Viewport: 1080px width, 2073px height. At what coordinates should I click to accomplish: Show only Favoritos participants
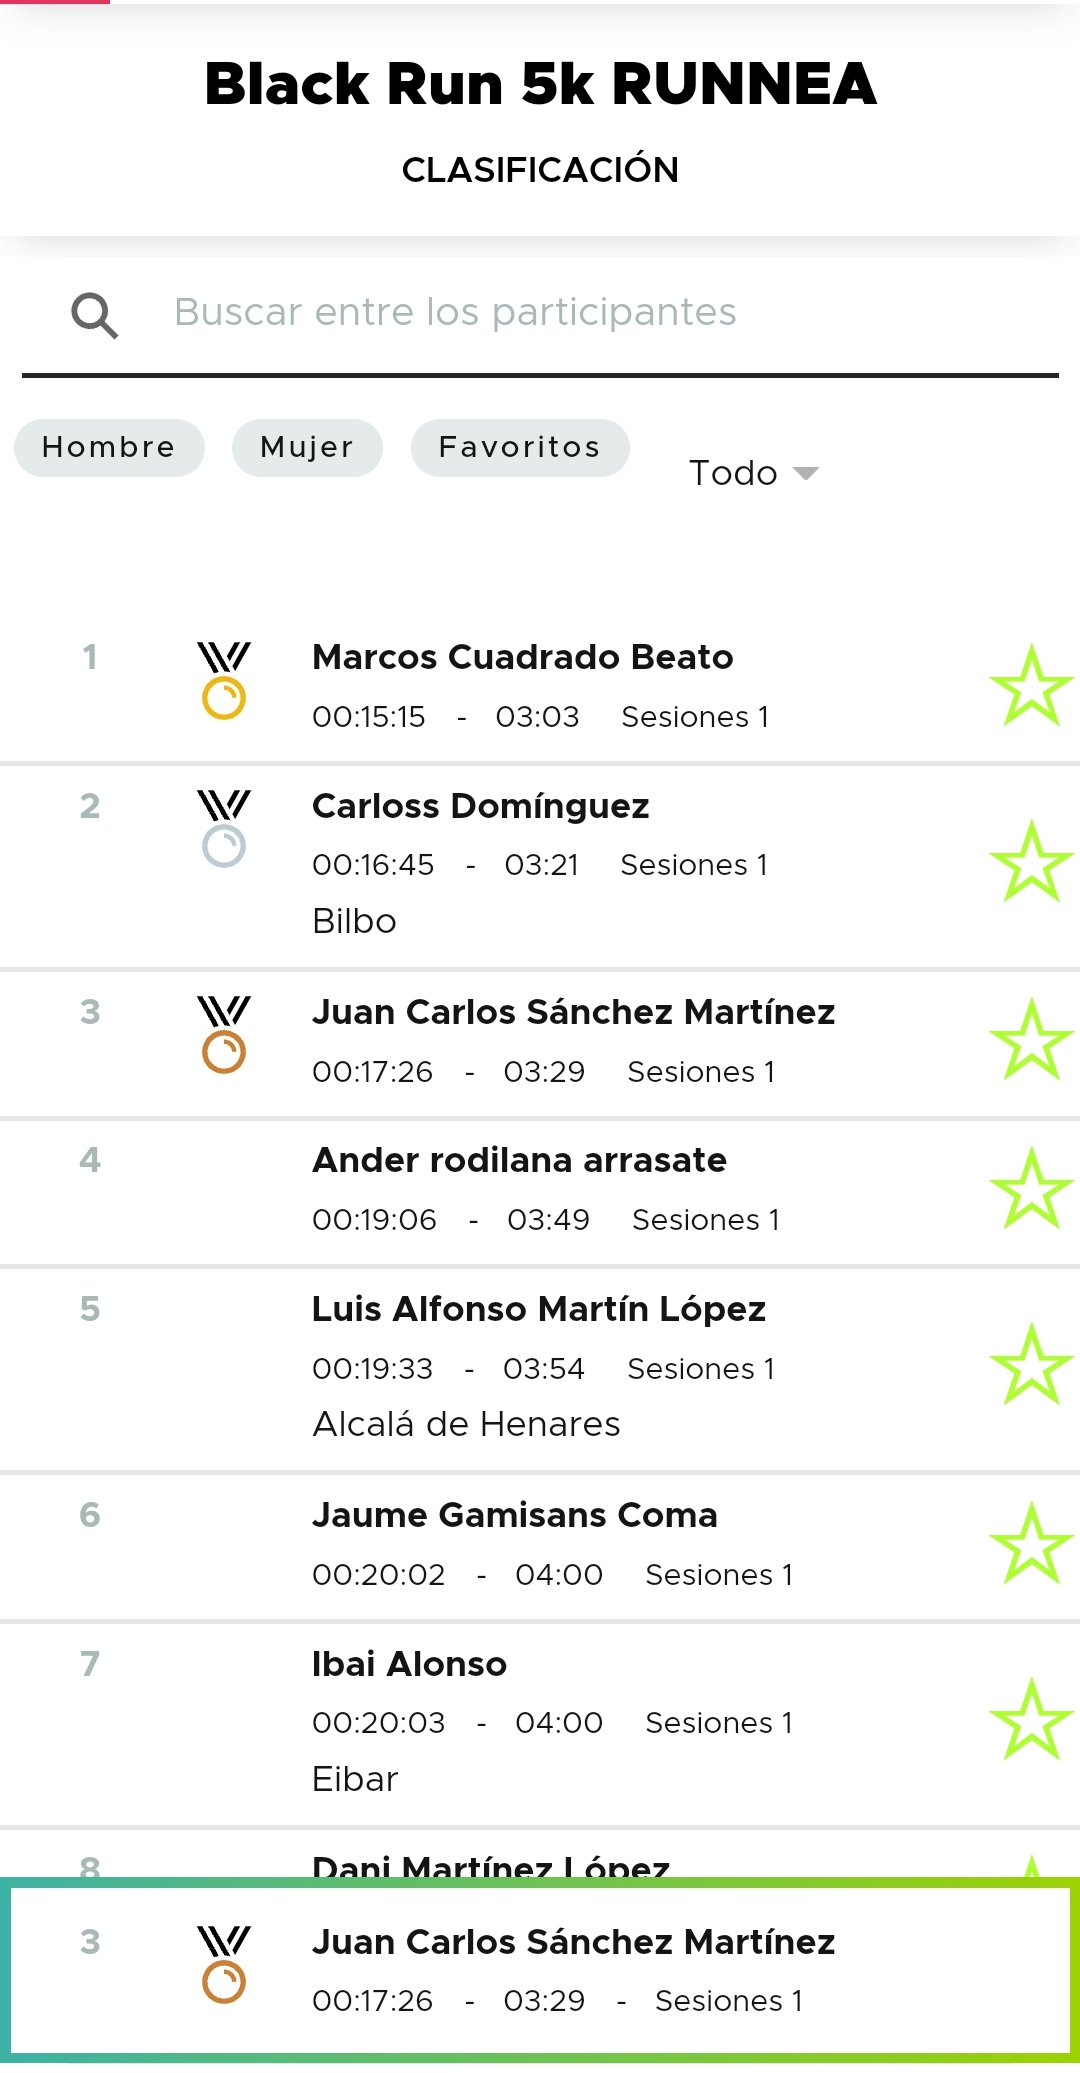520,448
